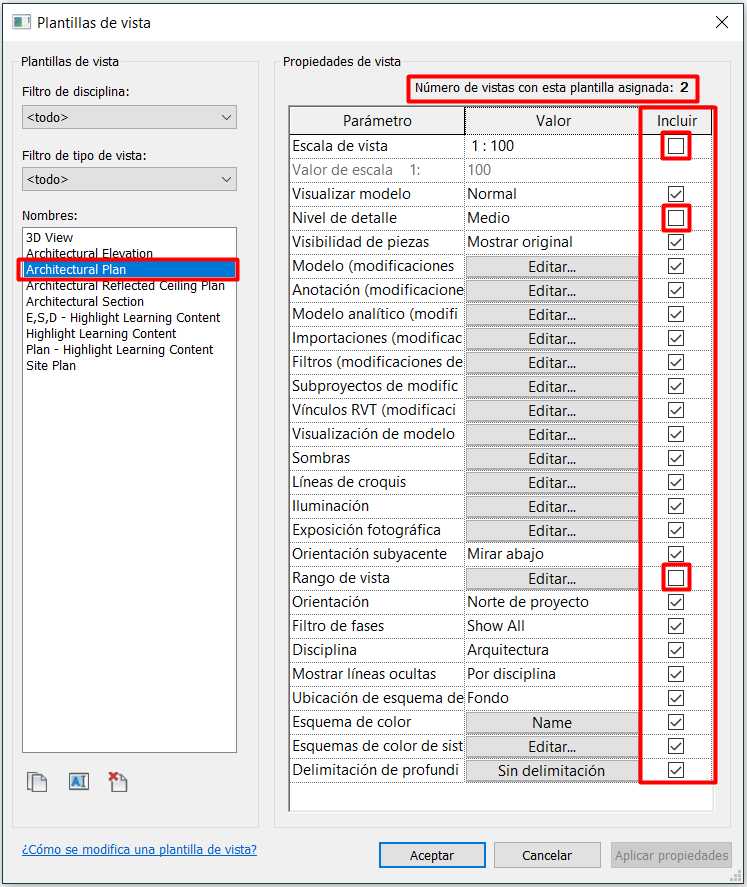Enable Incluir for Rango de vista
Image resolution: width=747 pixels, height=887 pixels.
[x=676, y=578]
